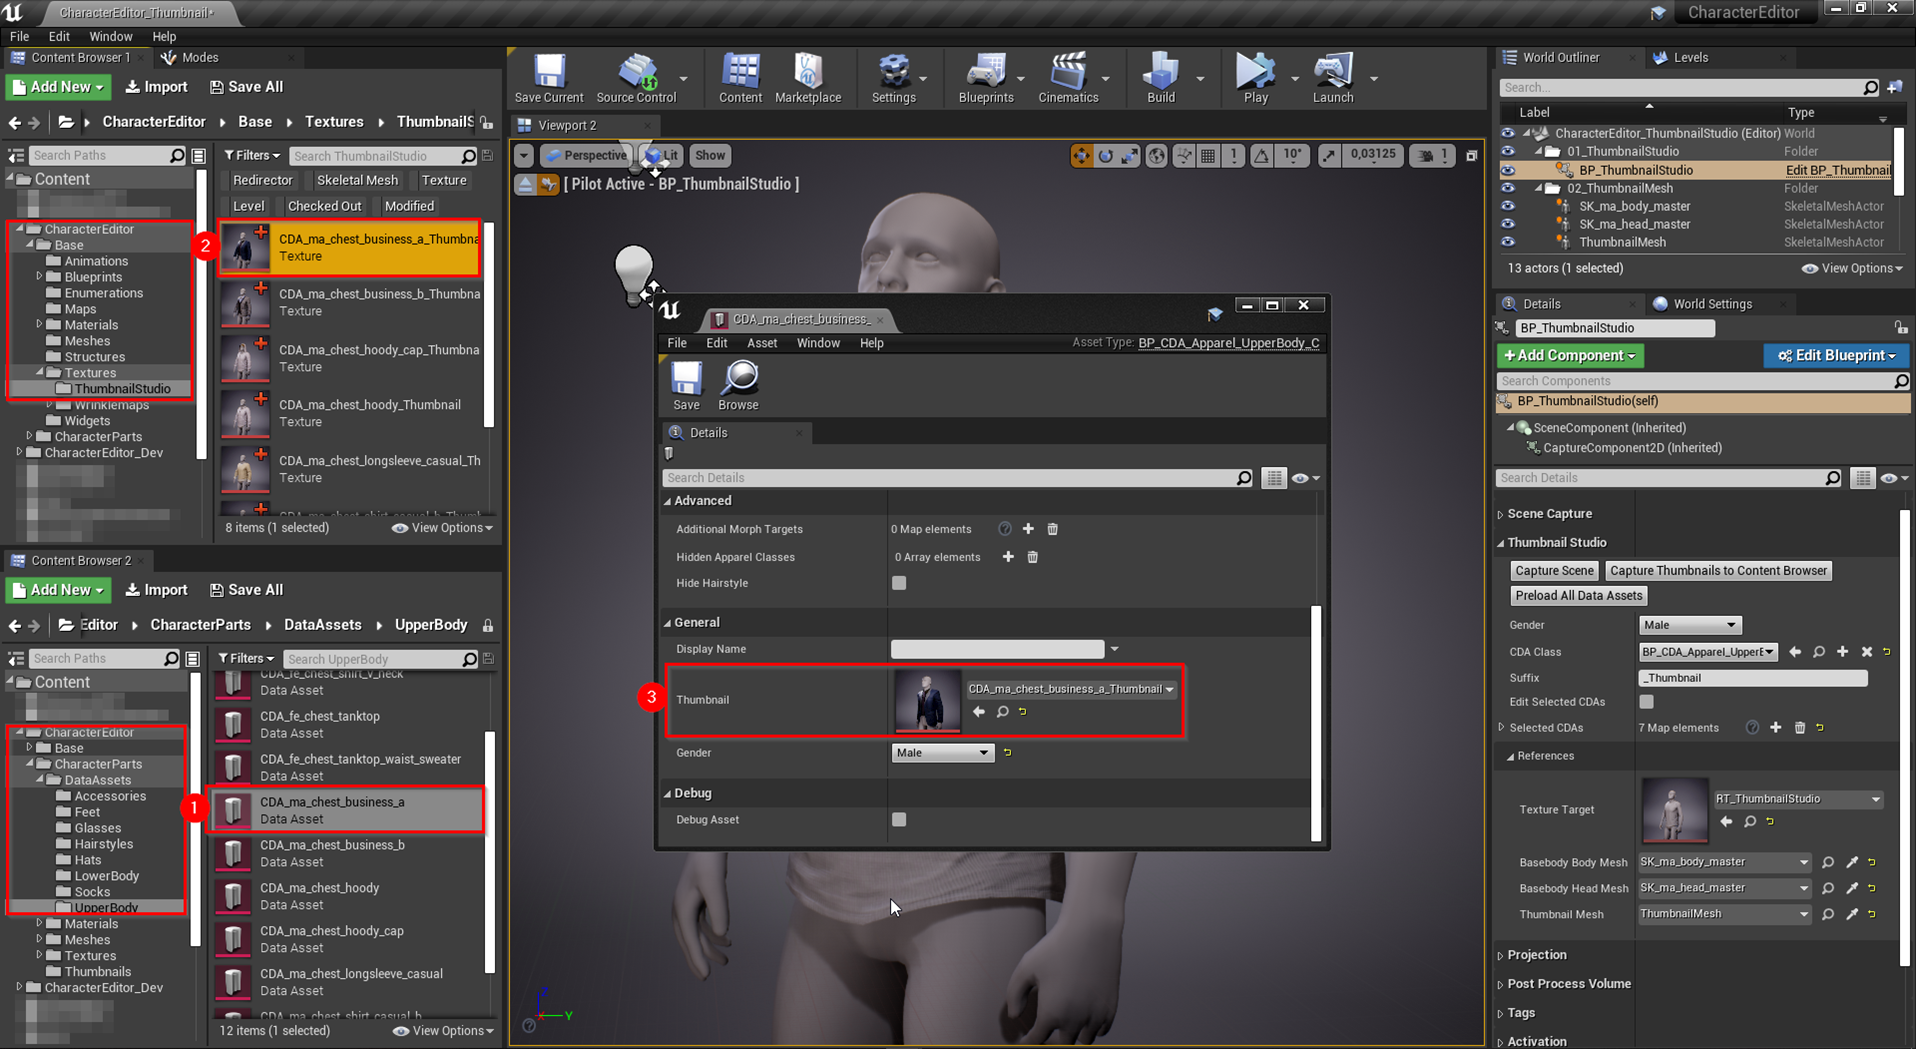Open Window menu in main editor

(110, 36)
